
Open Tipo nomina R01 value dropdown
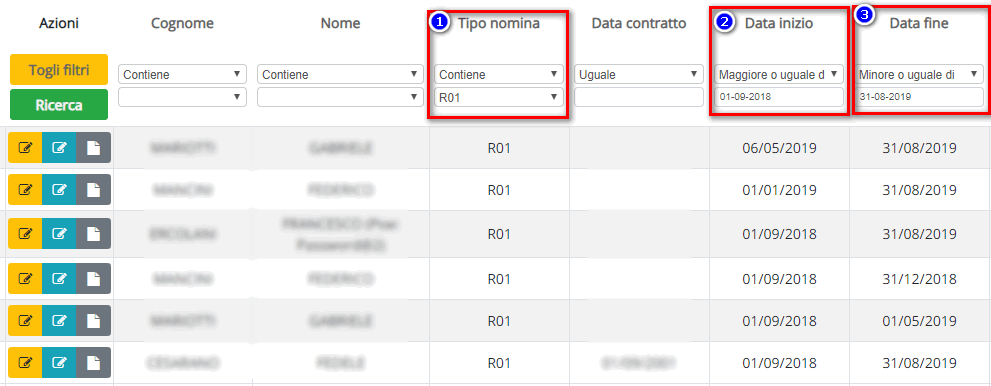pos(499,97)
